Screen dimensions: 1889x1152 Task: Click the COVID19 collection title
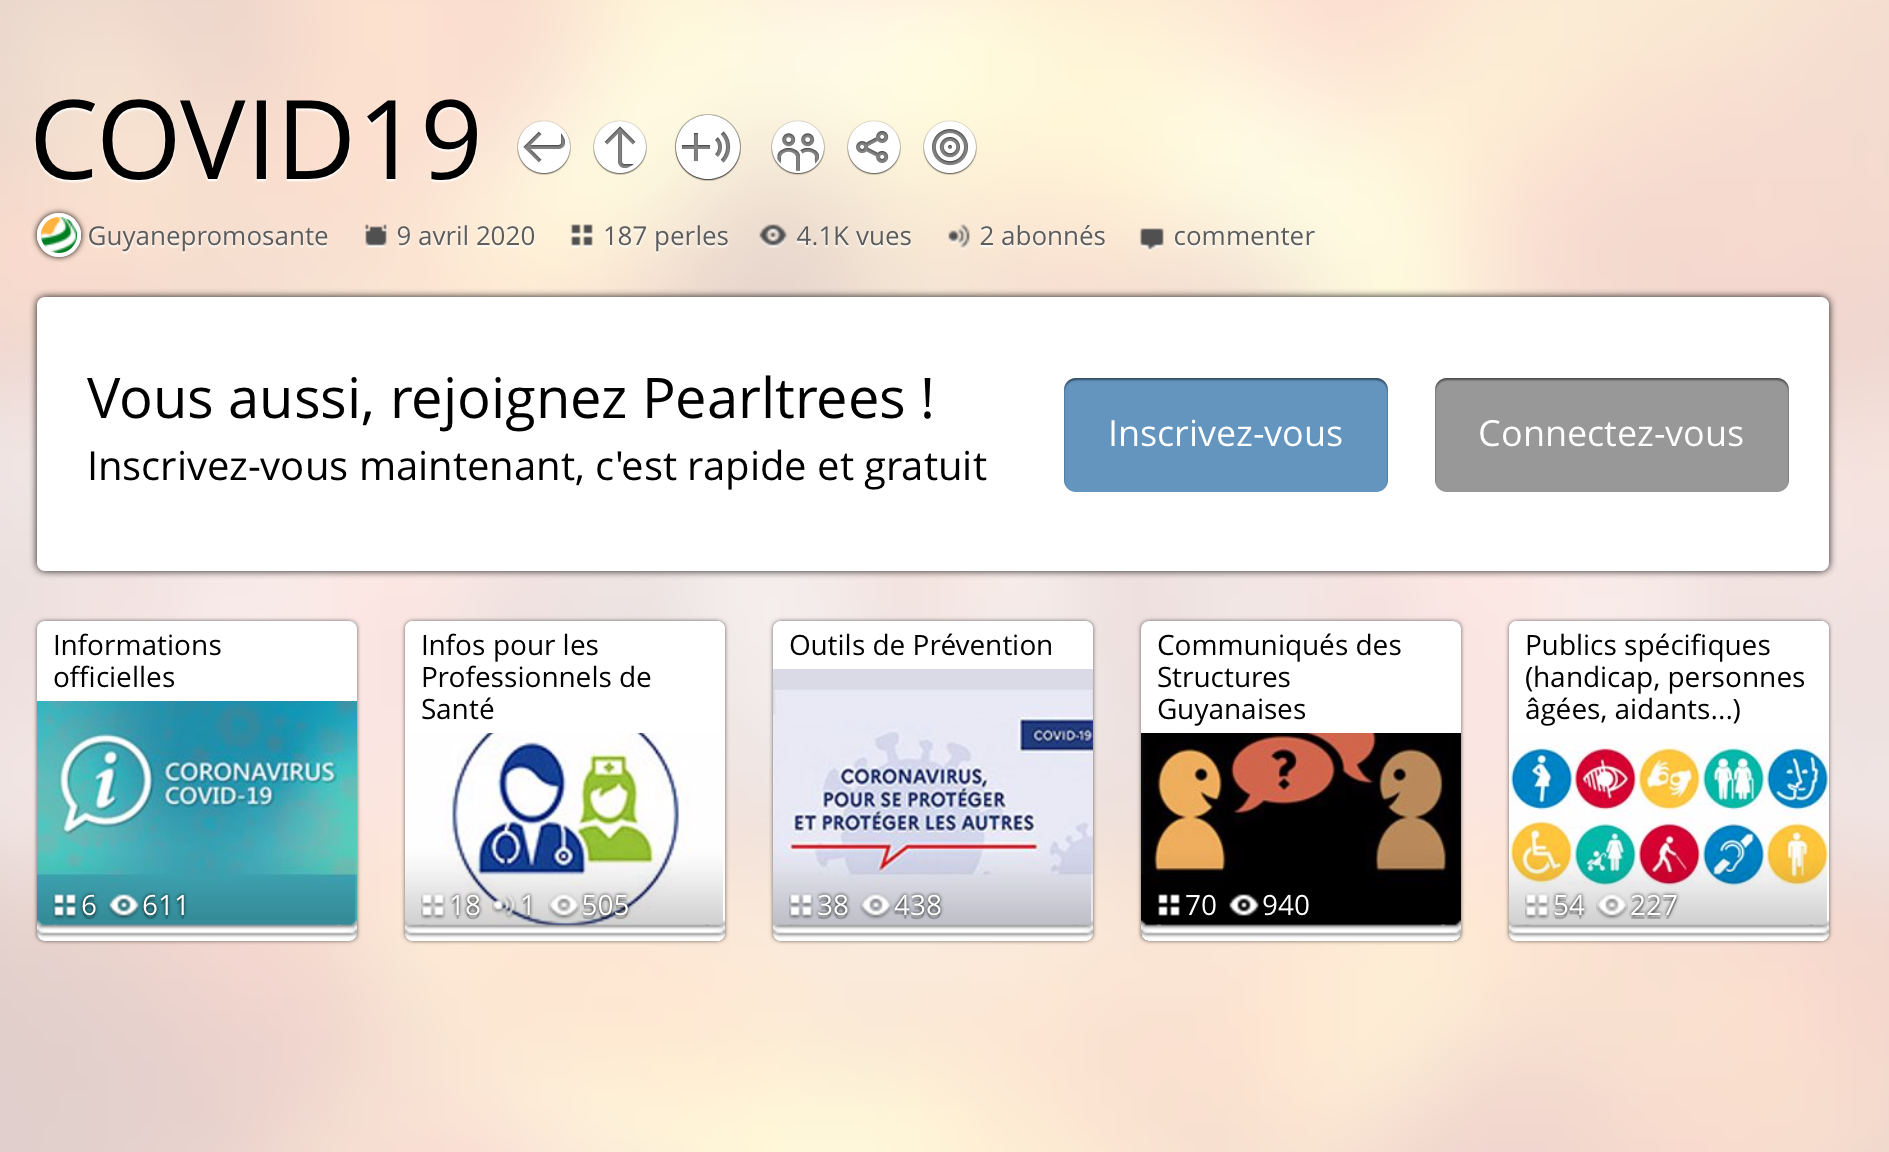click(x=257, y=140)
